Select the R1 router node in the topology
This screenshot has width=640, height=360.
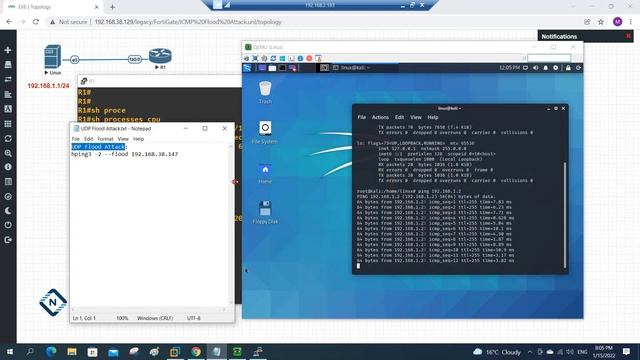(x=160, y=56)
